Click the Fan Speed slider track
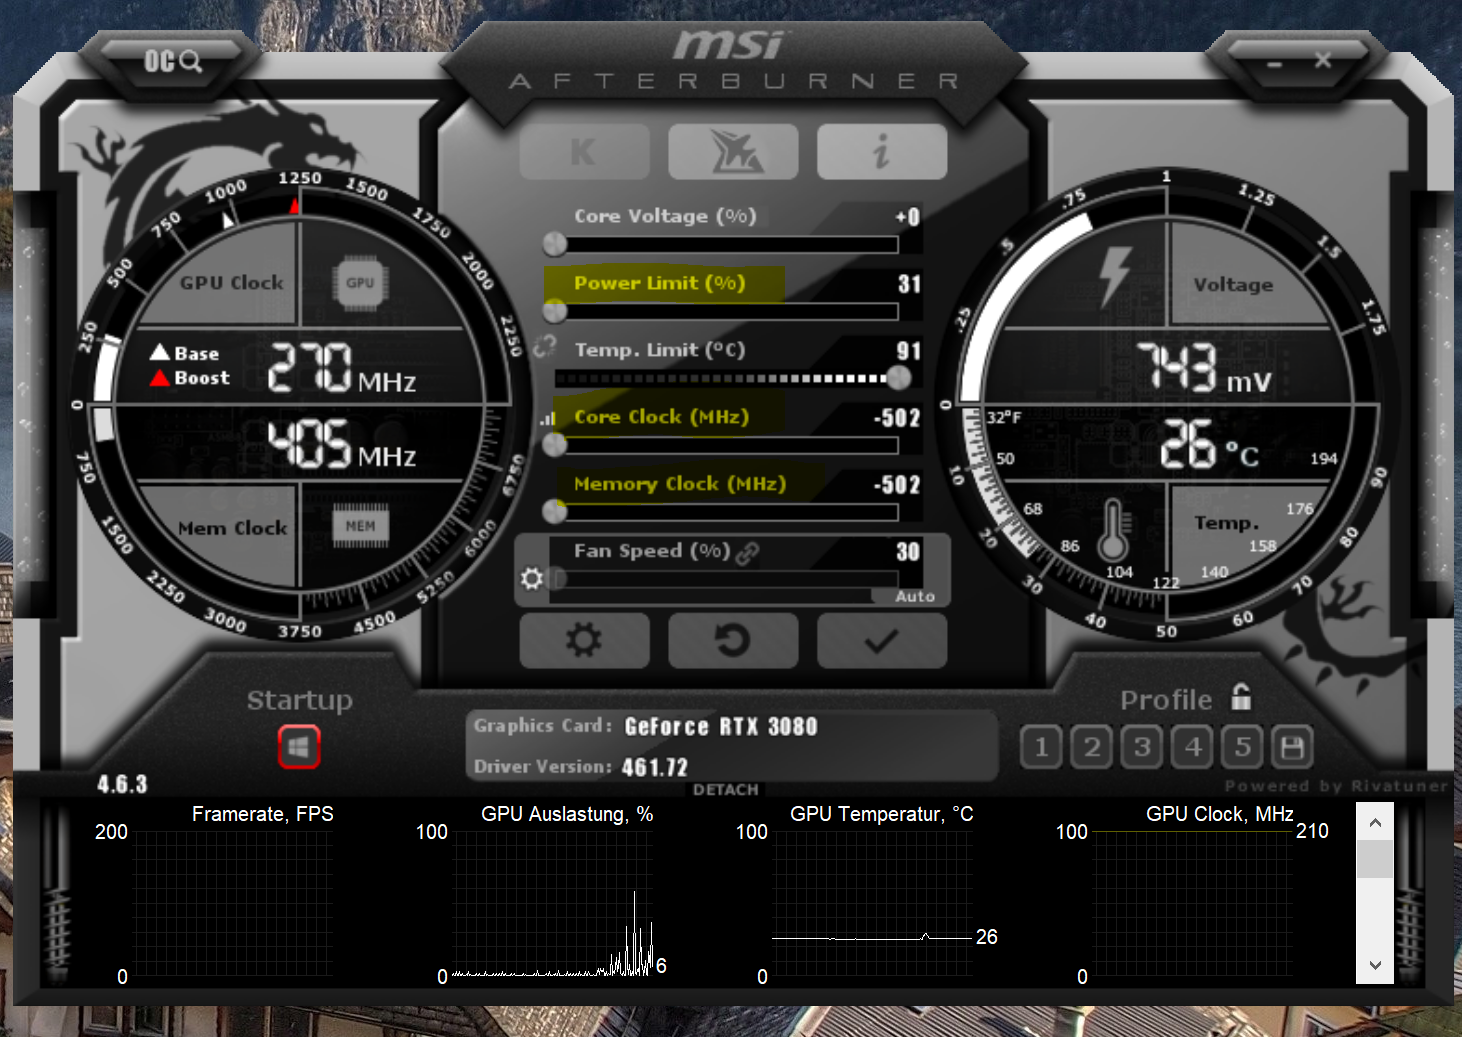 pyautogui.click(x=726, y=579)
